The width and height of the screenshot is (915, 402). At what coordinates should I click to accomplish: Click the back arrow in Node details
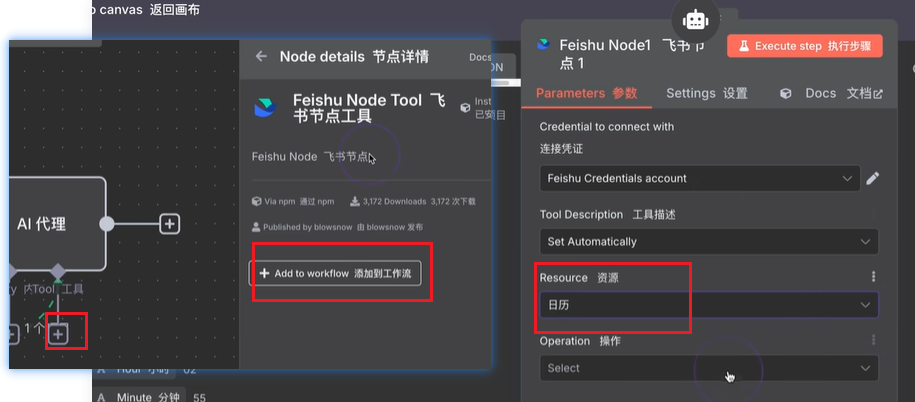pos(261,57)
